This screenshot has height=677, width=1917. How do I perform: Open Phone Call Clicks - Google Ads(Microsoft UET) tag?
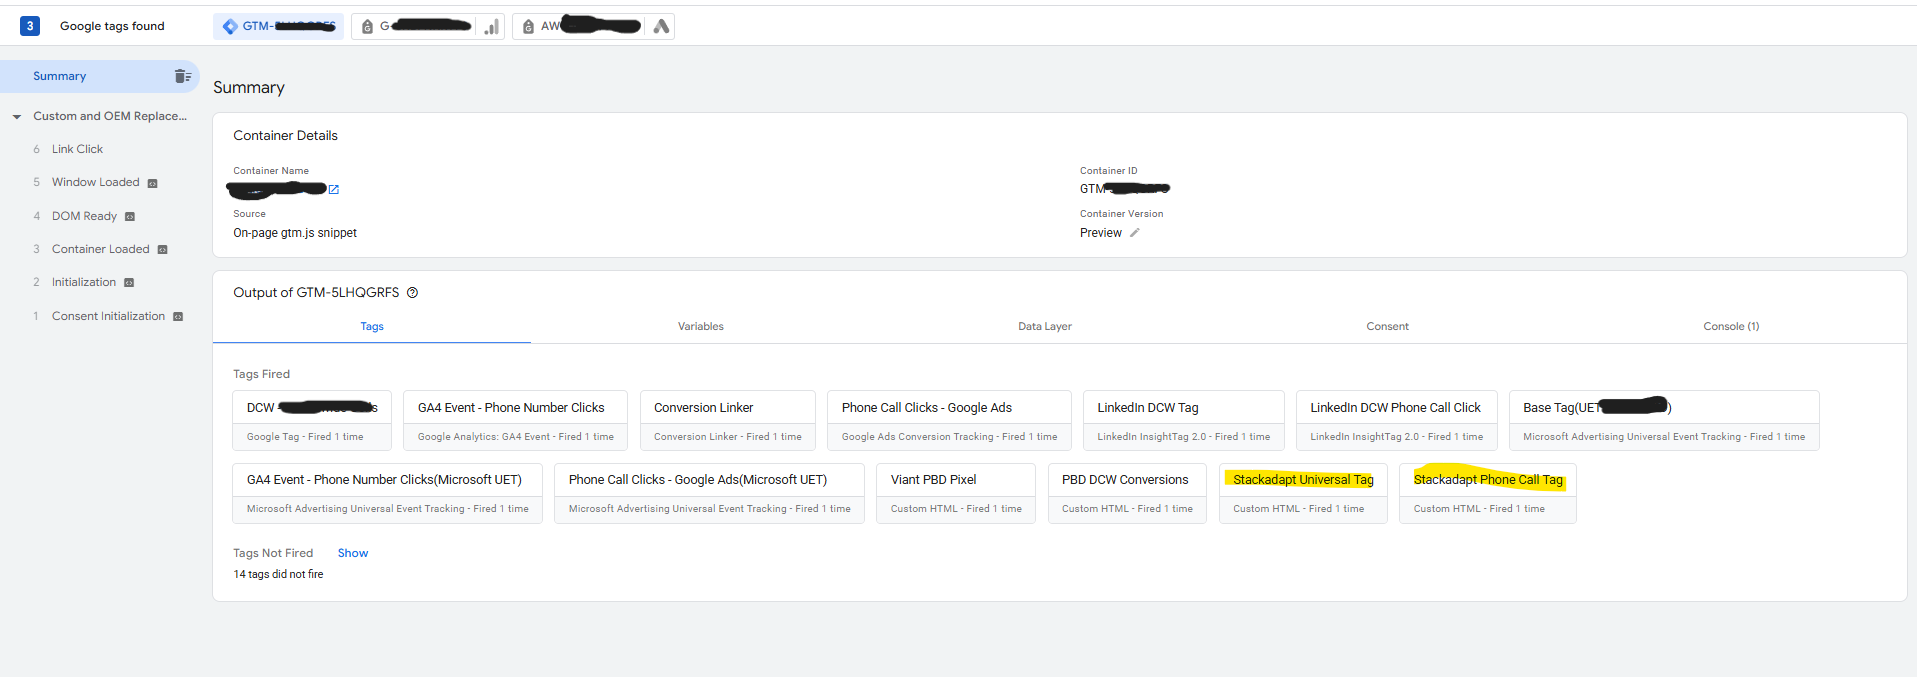click(710, 493)
